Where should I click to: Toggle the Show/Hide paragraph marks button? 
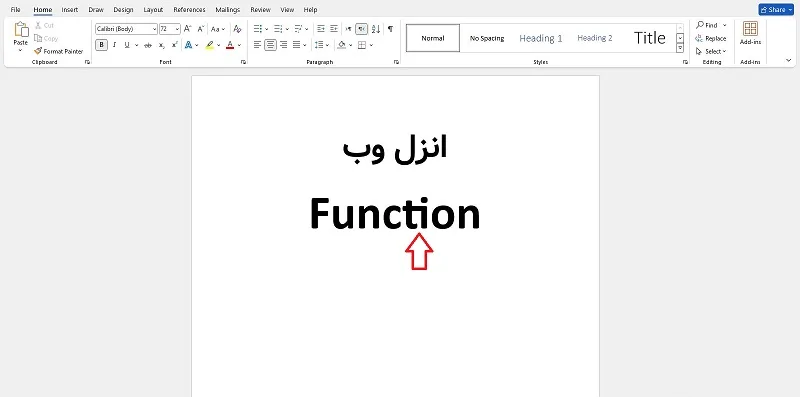(x=390, y=29)
